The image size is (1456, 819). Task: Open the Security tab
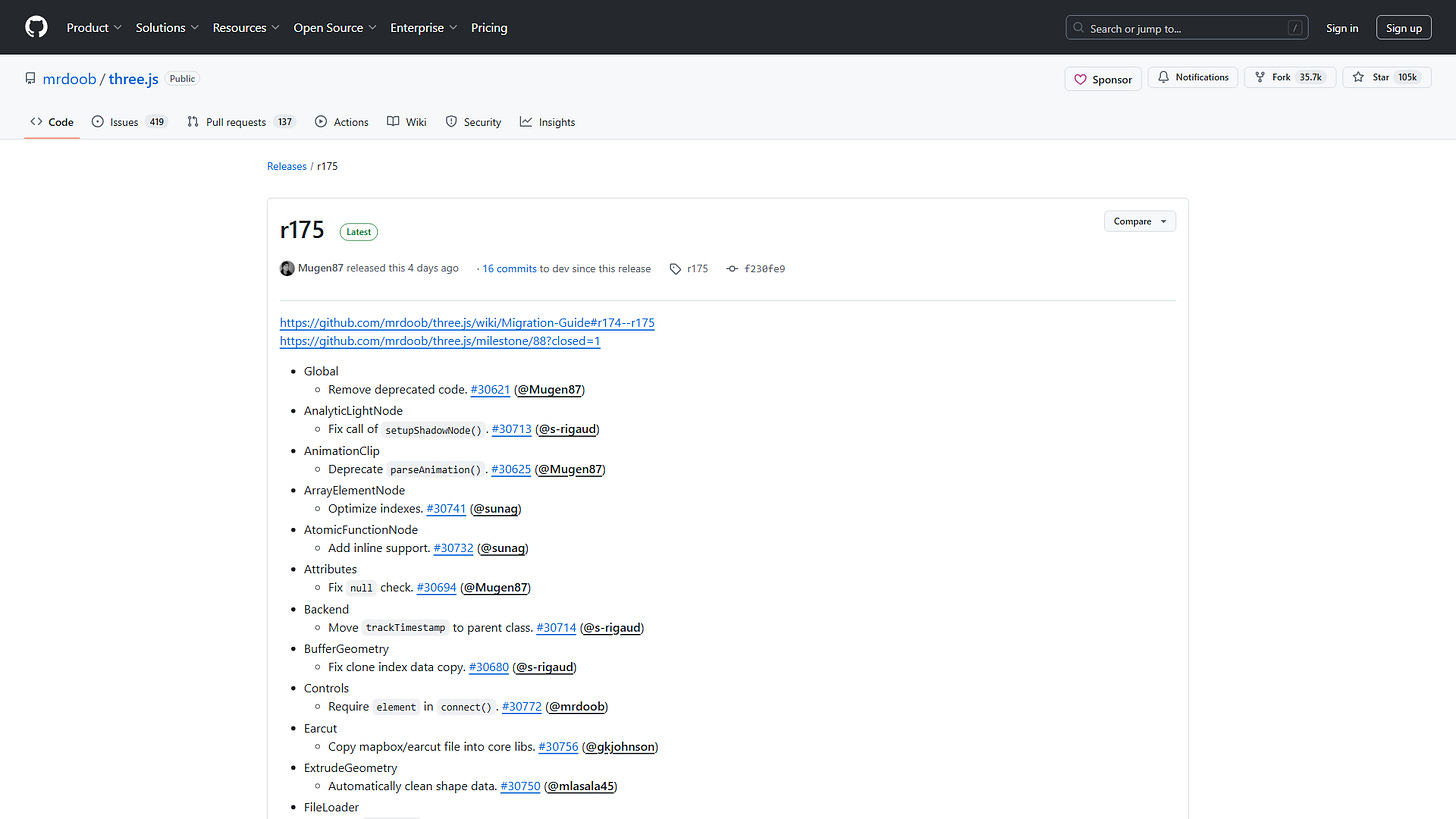click(x=473, y=122)
